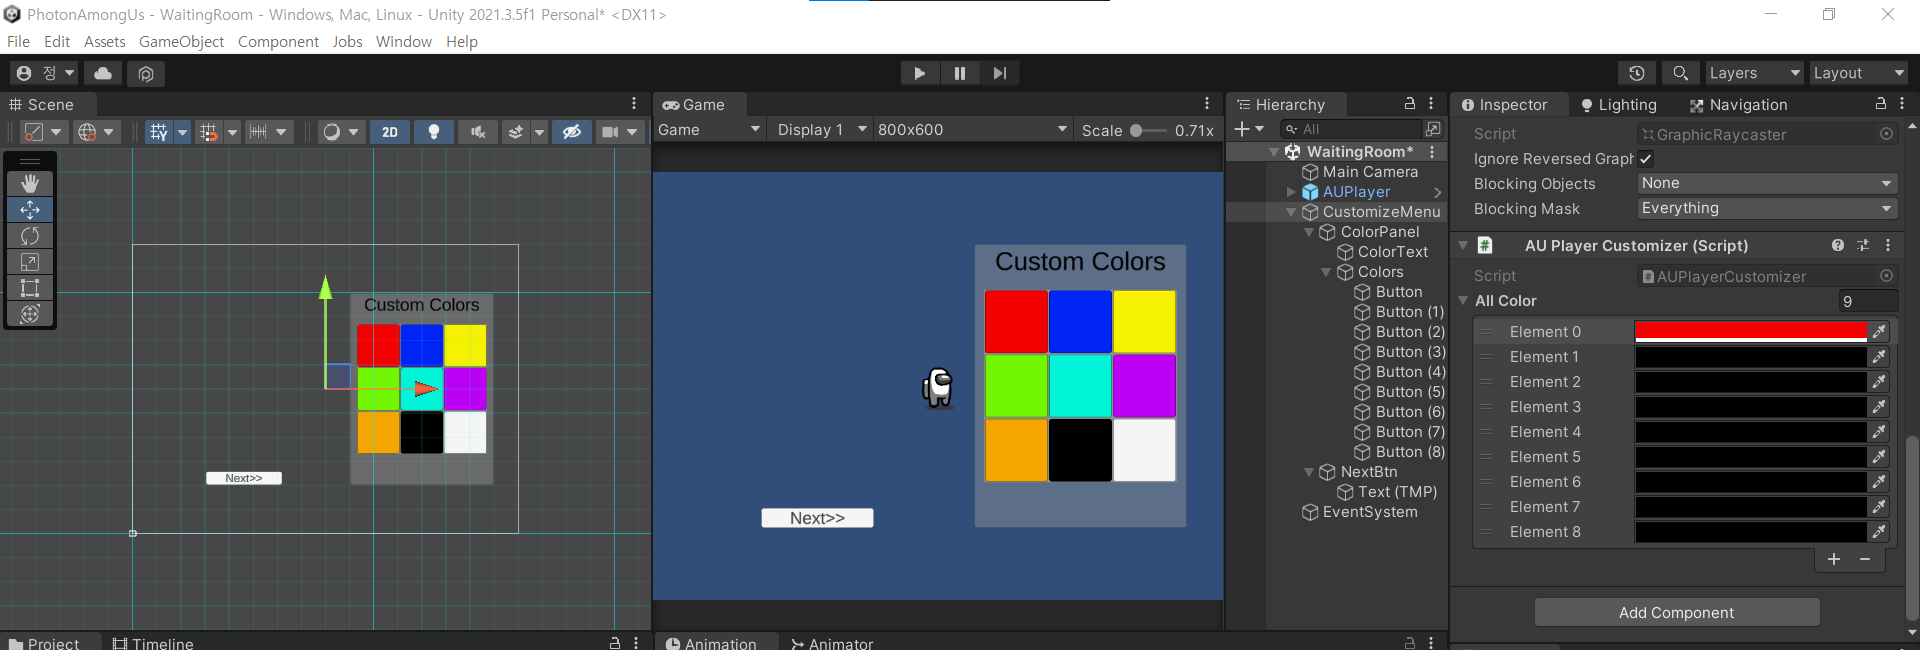Toggle scene audio mute

coord(478,132)
